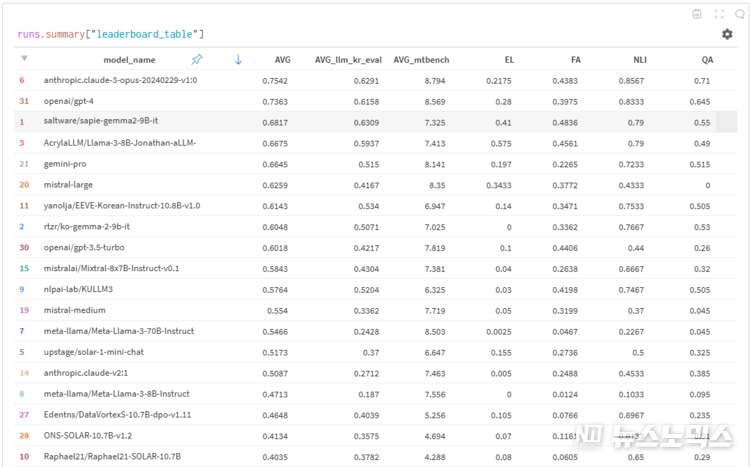The image size is (750, 467).
Task: Open the table settings gear
Action: click(x=727, y=34)
